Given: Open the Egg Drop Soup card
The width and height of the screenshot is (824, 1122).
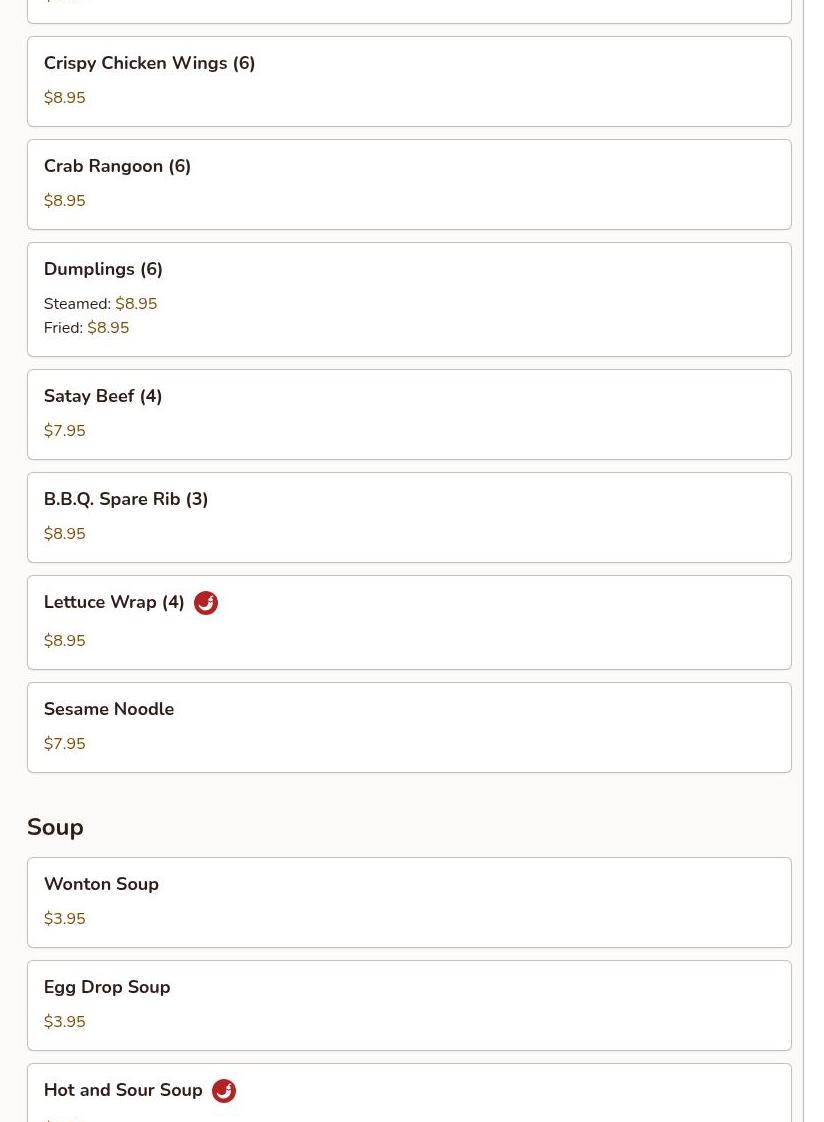Looking at the screenshot, I should tap(409, 1005).
